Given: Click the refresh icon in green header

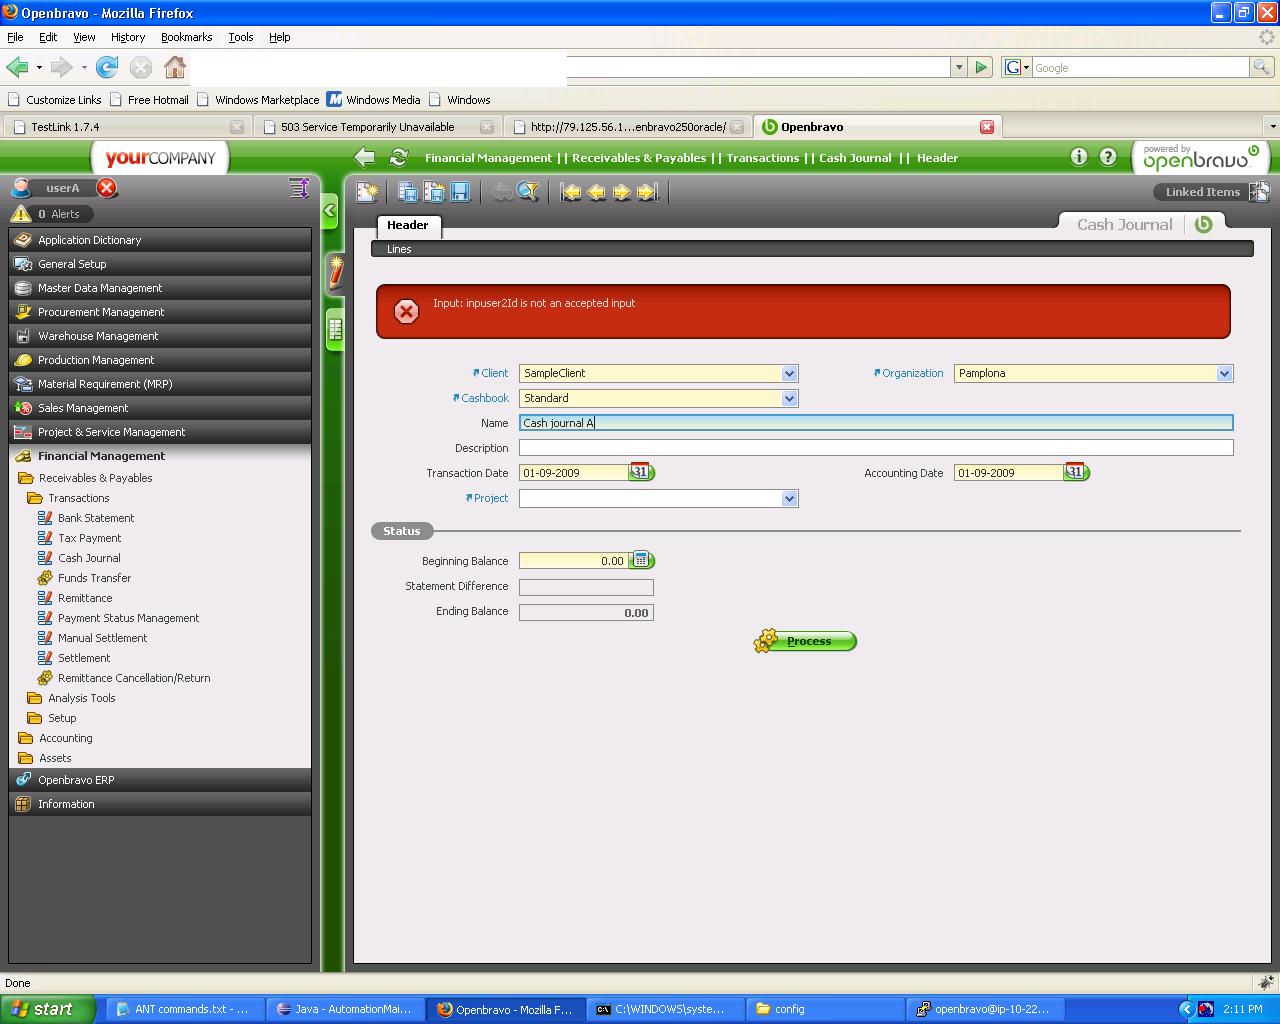Looking at the screenshot, I should (x=398, y=157).
